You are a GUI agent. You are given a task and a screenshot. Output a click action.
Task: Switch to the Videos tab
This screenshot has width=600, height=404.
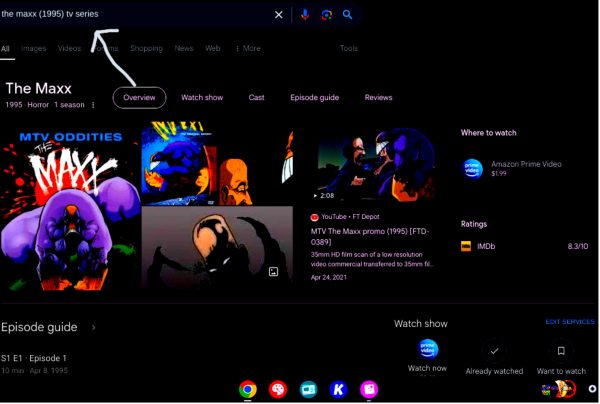pyautogui.click(x=69, y=49)
